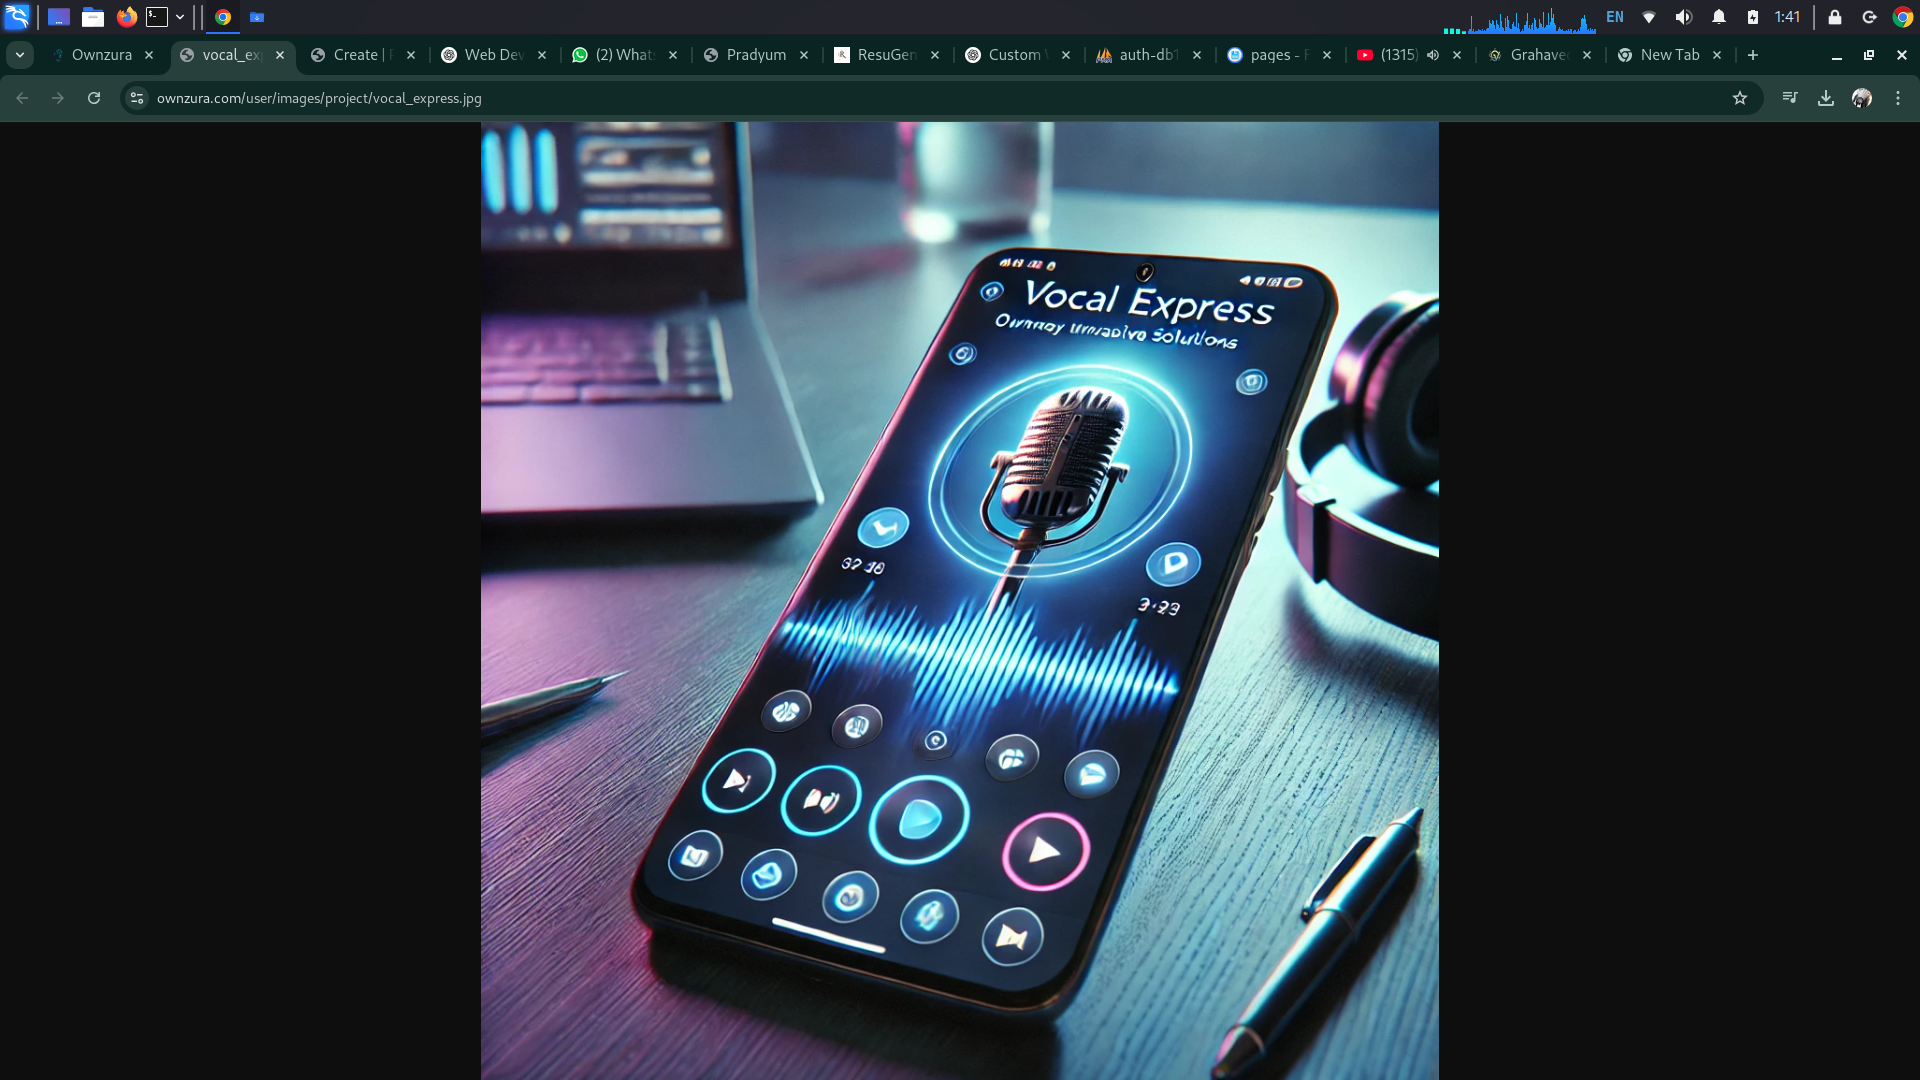Open Chrome's three-dot menu

(x=1896, y=98)
